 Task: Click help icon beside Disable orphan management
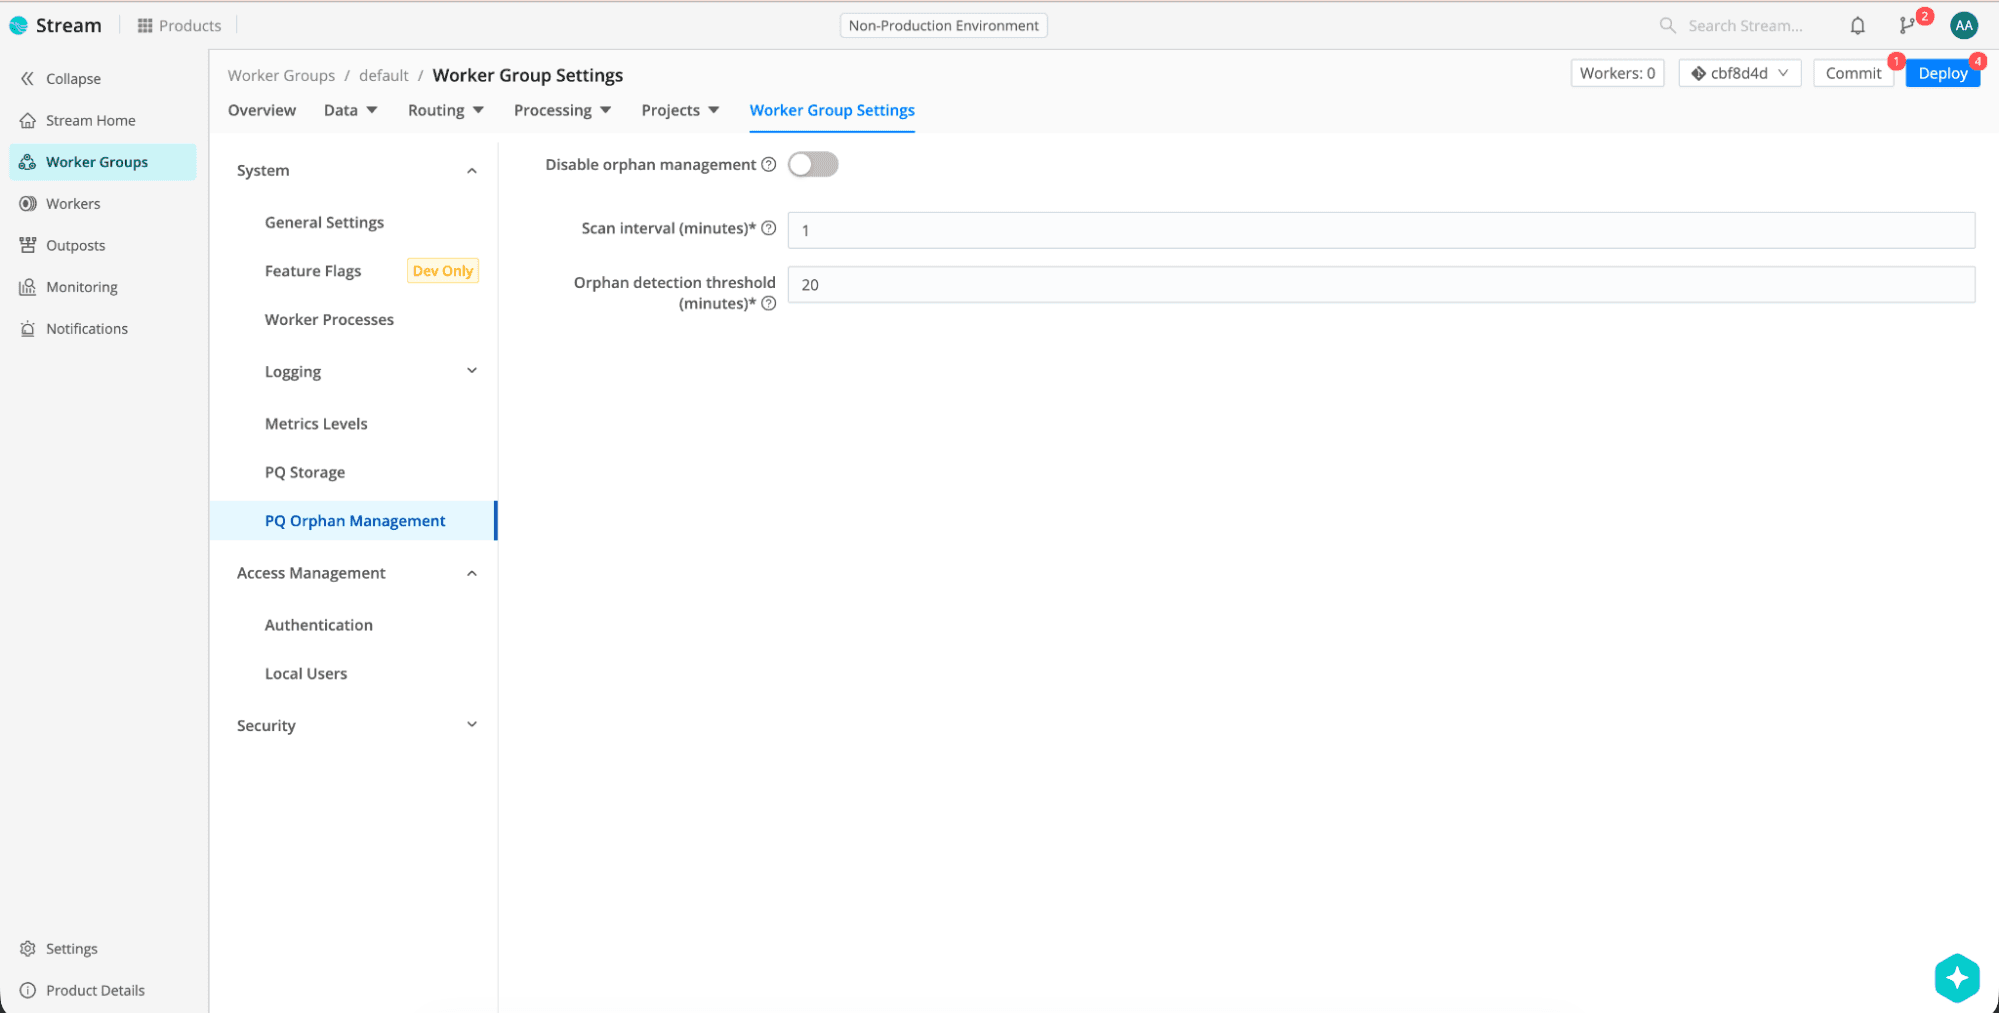click(x=768, y=164)
